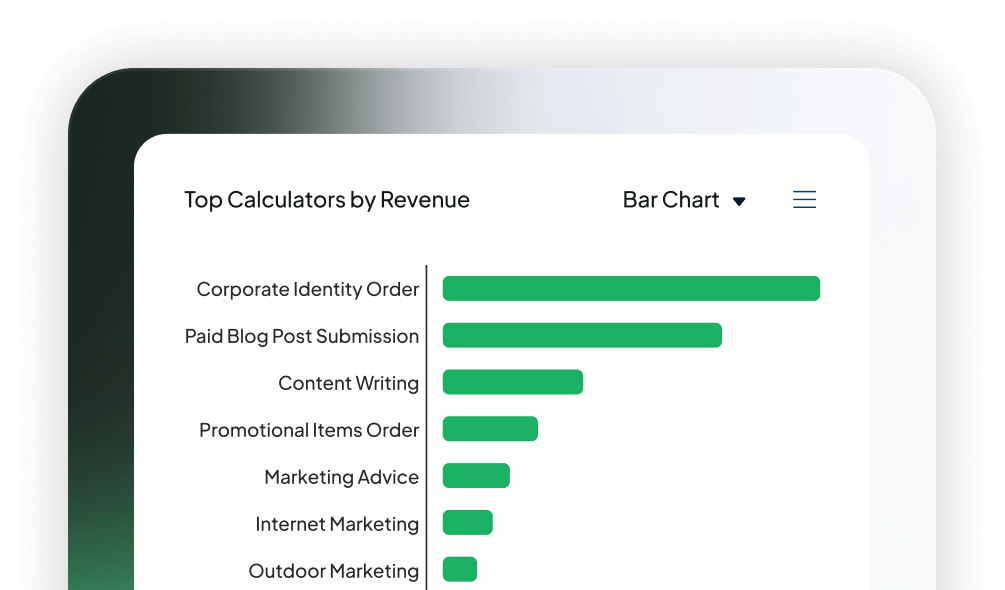1005x590 pixels.
Task: Select the Bar Chart type label
Action: (x=671, y=200)
